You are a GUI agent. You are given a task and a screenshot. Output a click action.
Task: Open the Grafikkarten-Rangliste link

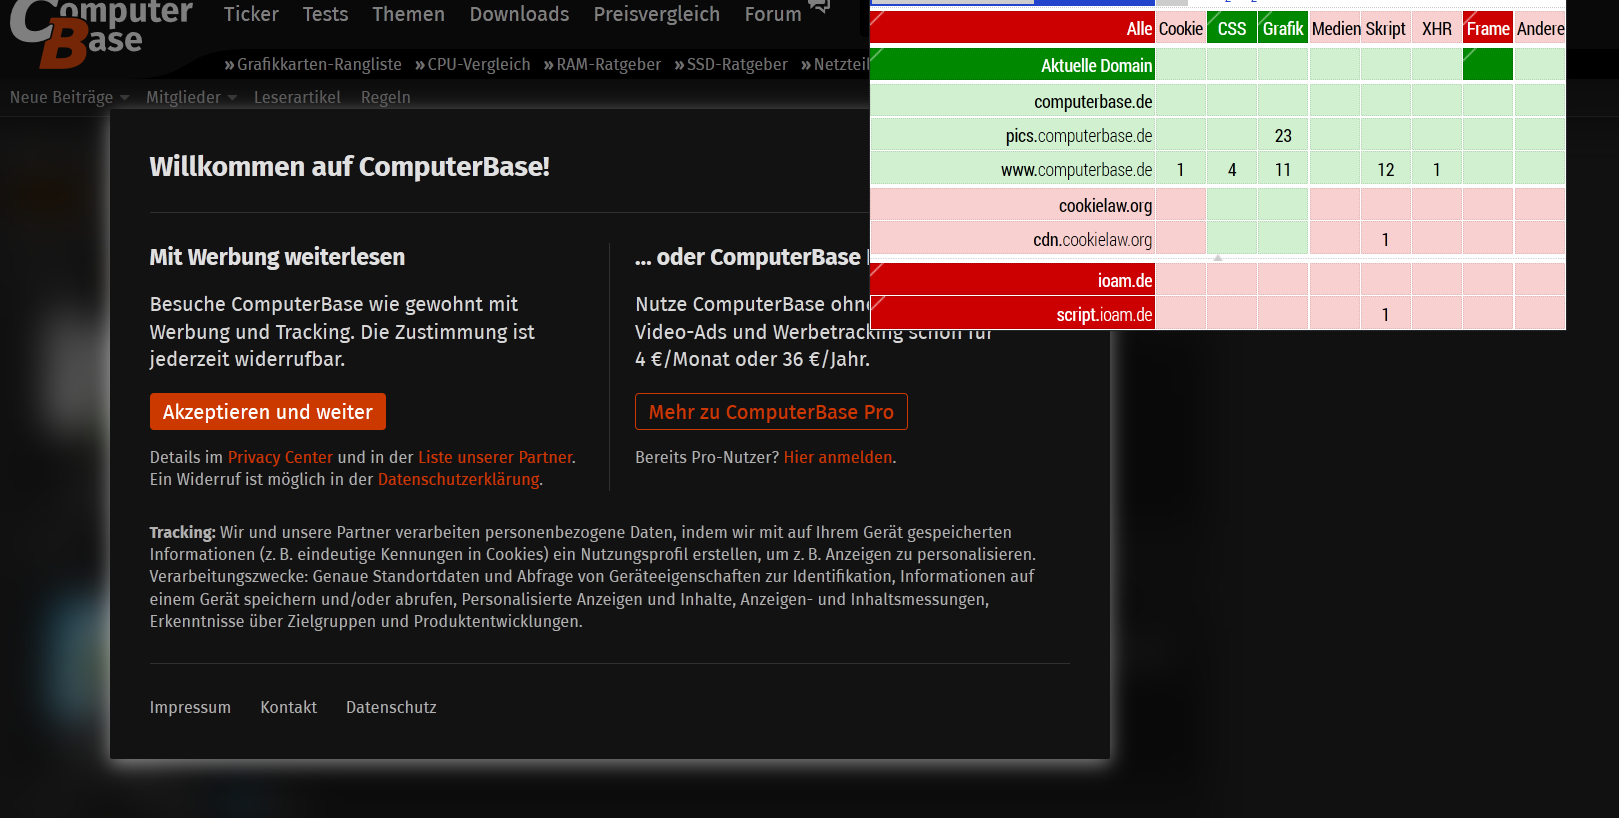click(313, 64)
